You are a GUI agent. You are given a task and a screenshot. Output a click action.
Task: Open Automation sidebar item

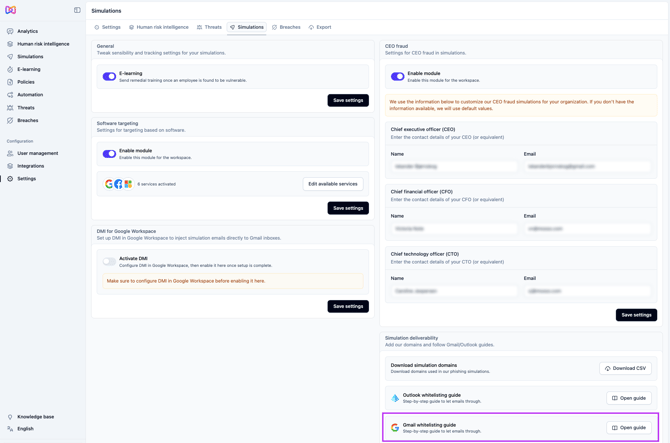pos(30,95)
